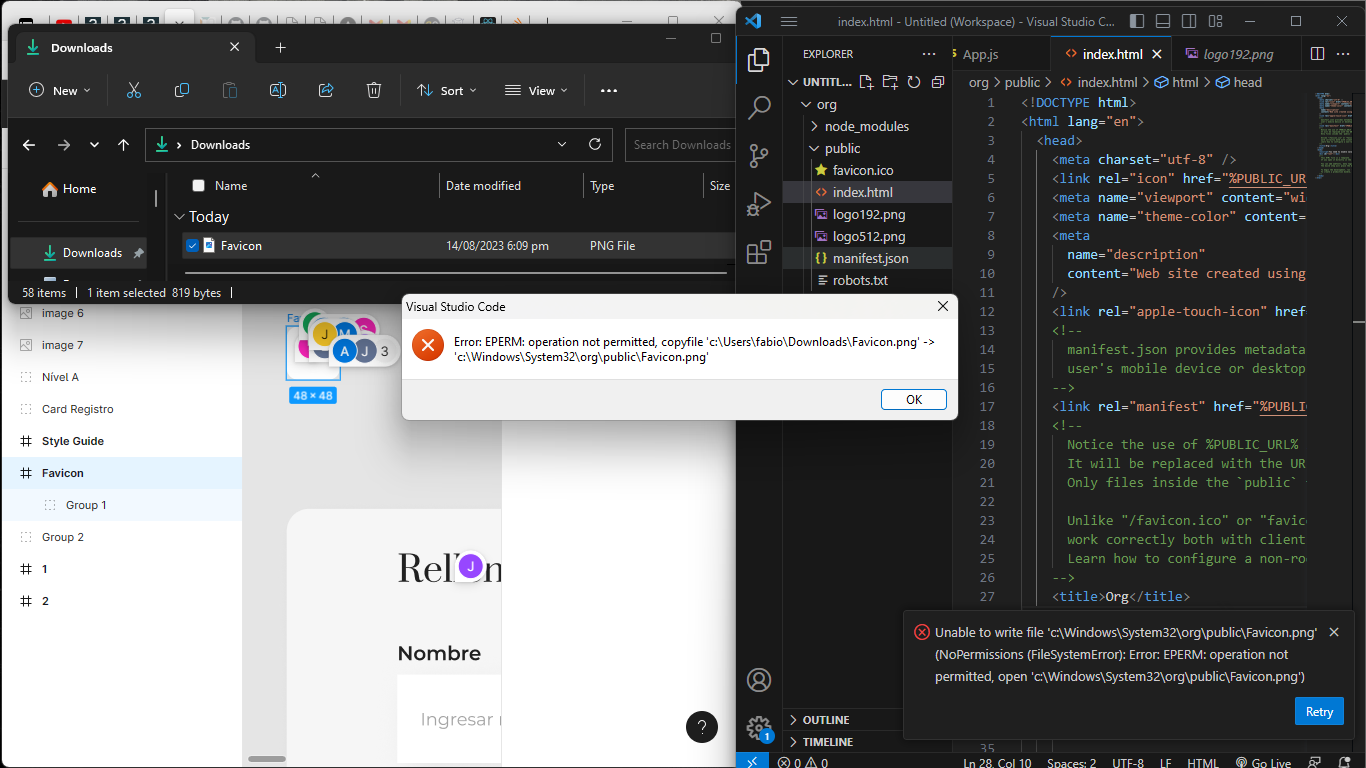Expand the address bar history dropdown

coord(562,144)
